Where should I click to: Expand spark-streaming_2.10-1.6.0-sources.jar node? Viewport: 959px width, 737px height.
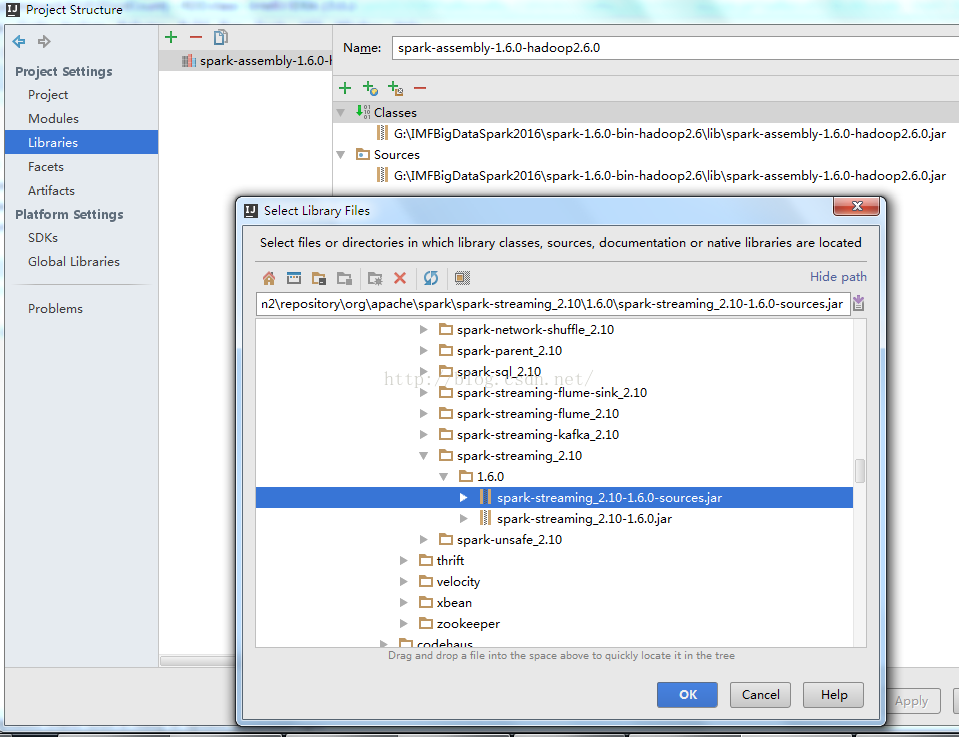click(464, 498)
